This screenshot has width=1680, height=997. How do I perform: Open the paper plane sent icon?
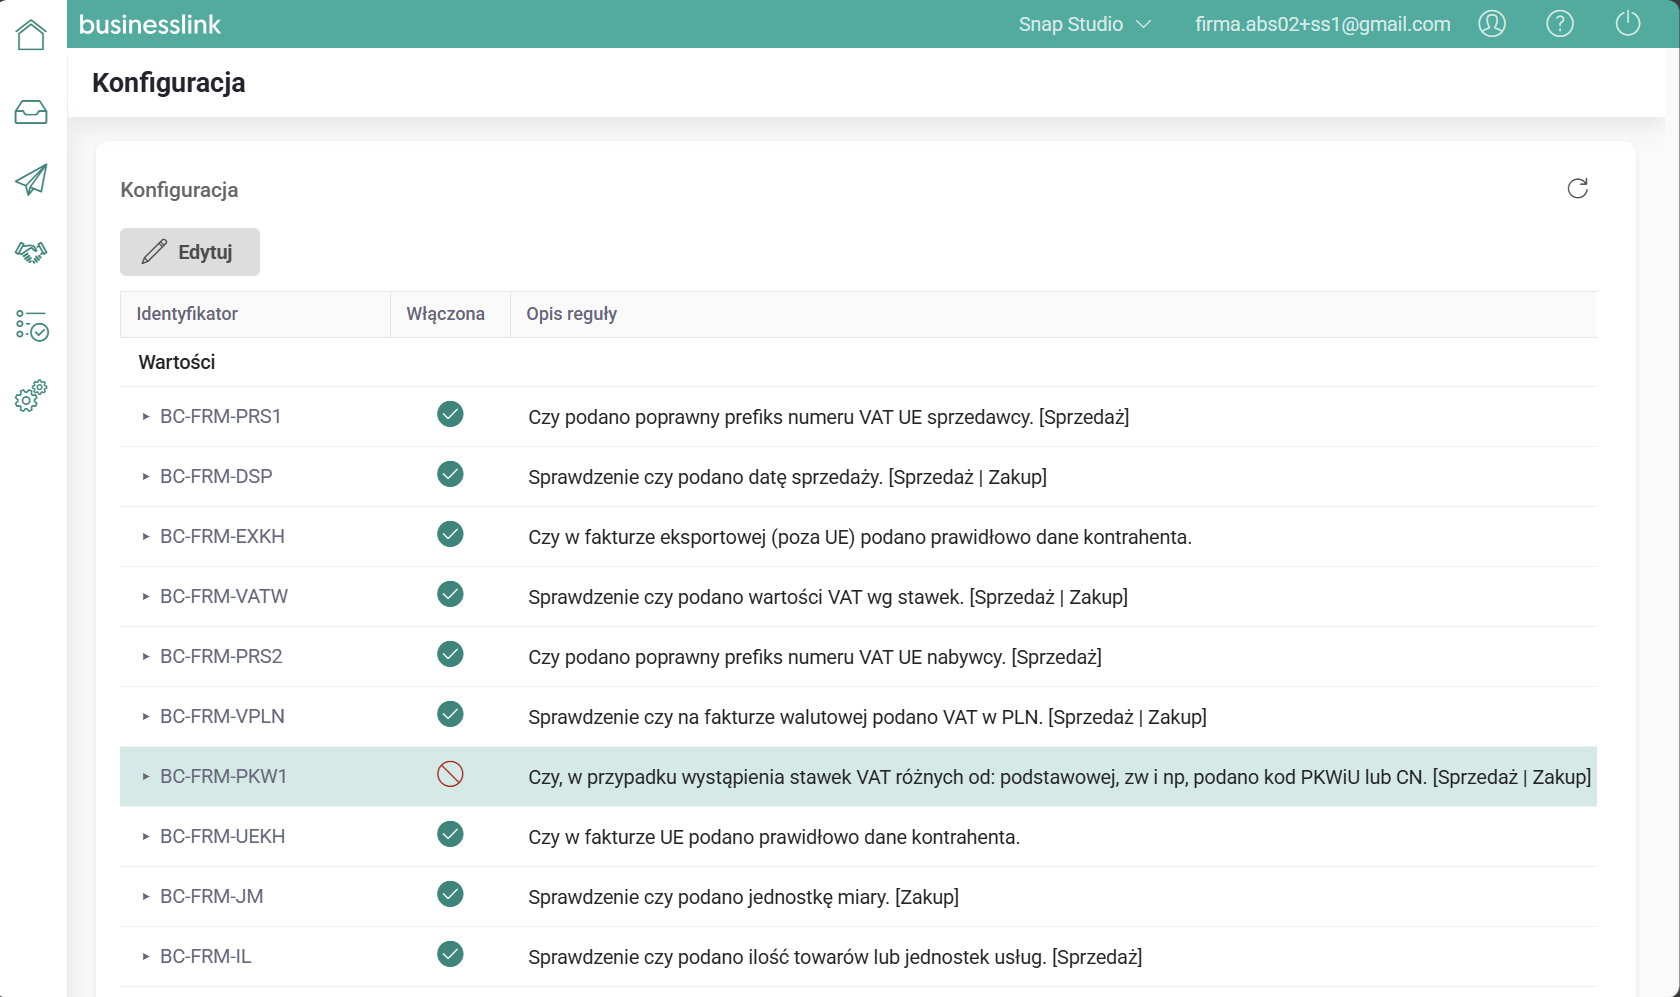[x=31, y=180]
